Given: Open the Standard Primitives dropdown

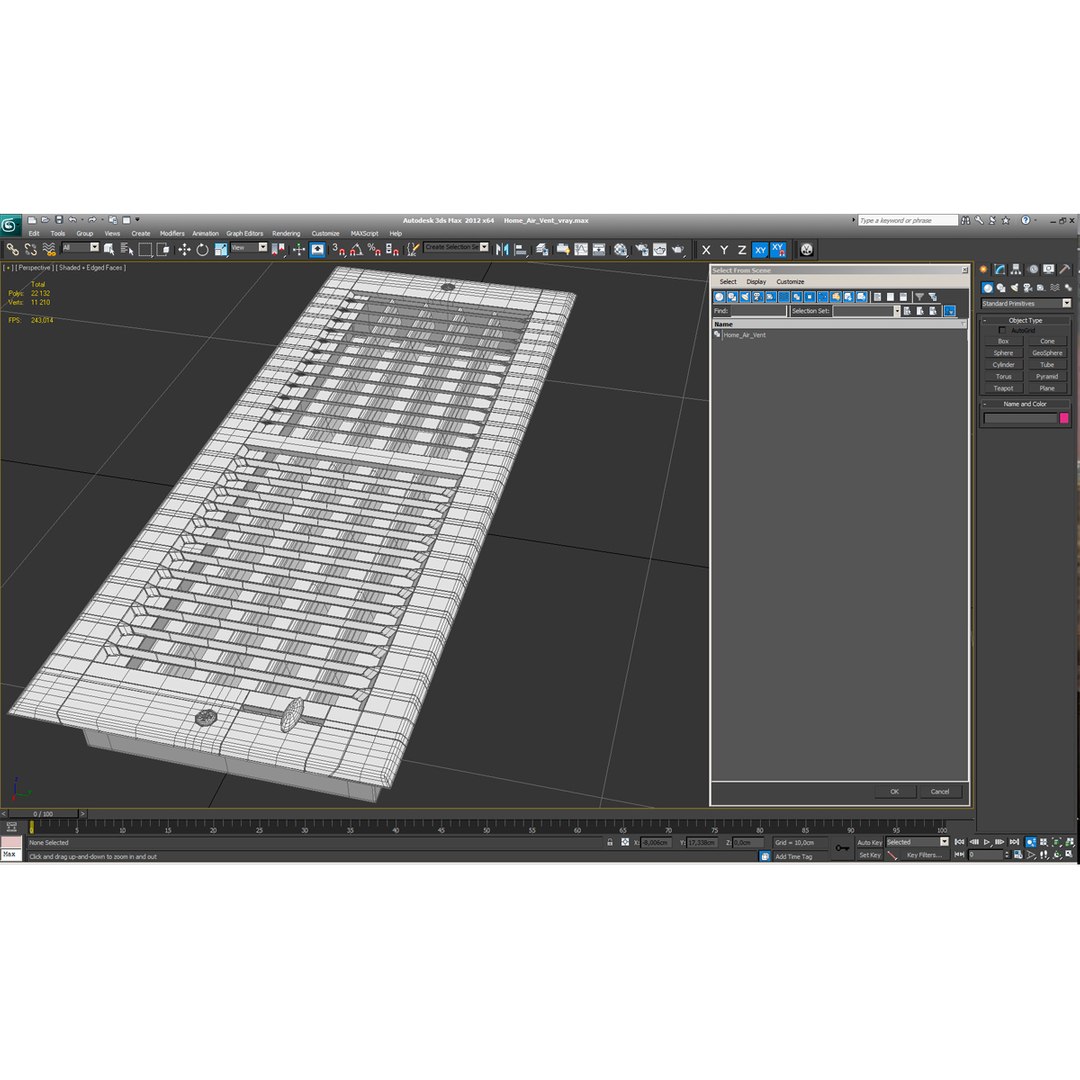Looking at the screenshot, I should tap(1026, 304).
